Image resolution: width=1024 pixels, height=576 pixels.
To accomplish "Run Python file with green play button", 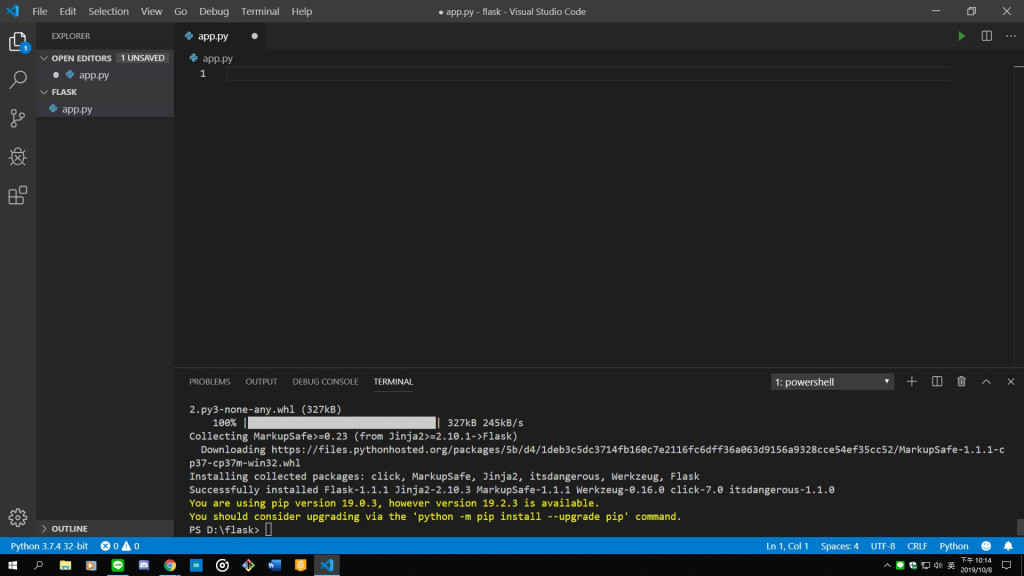I will [961, 36].
